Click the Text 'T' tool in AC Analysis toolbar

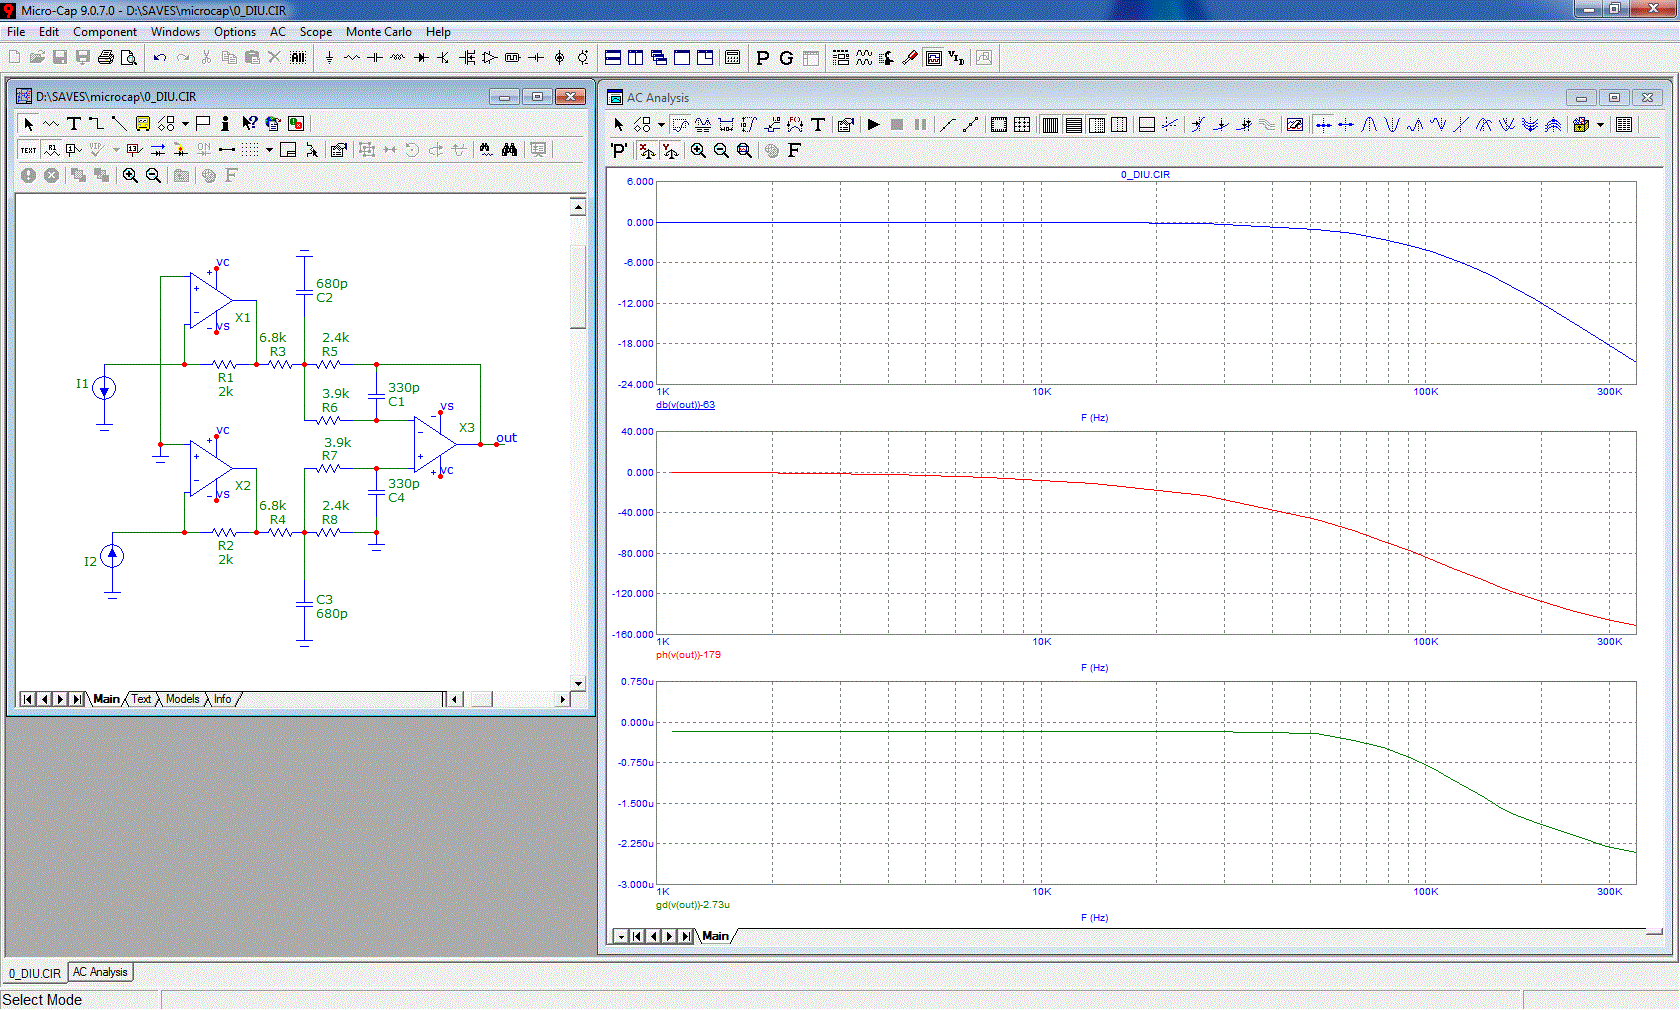[818, 124]
